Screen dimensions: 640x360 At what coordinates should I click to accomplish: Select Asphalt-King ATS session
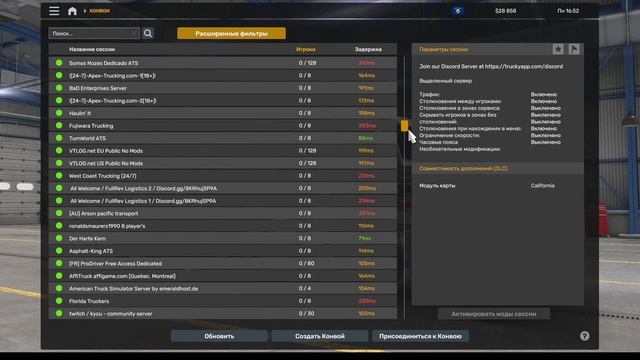[x=222, y=251]
